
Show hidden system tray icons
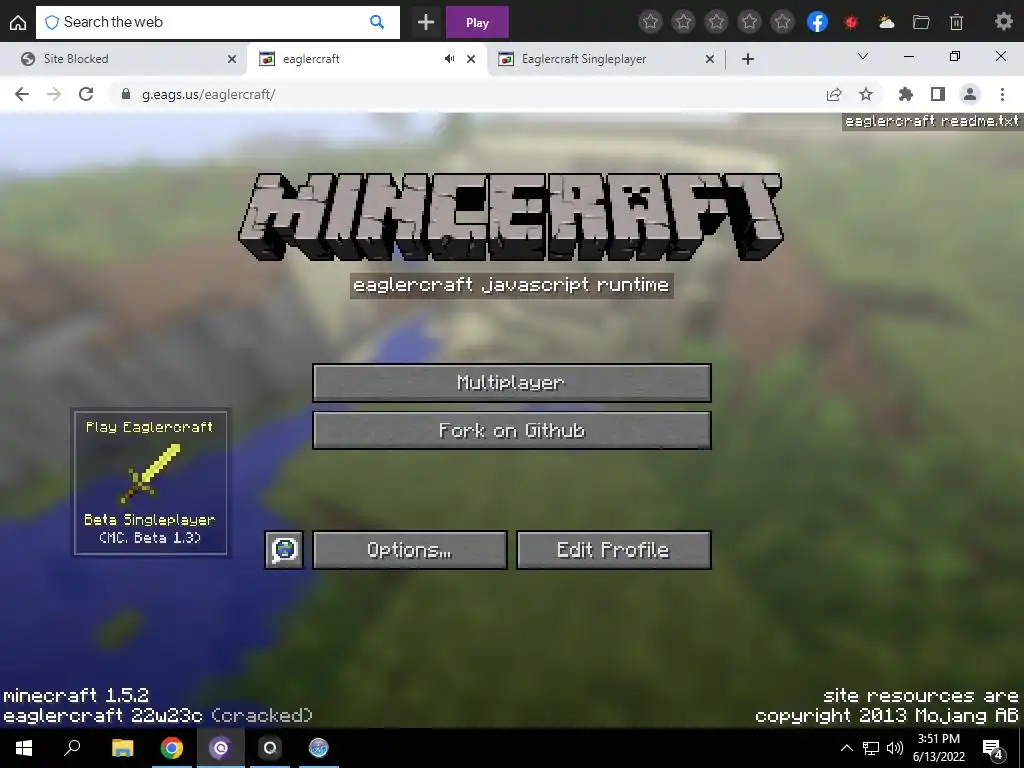846,748
